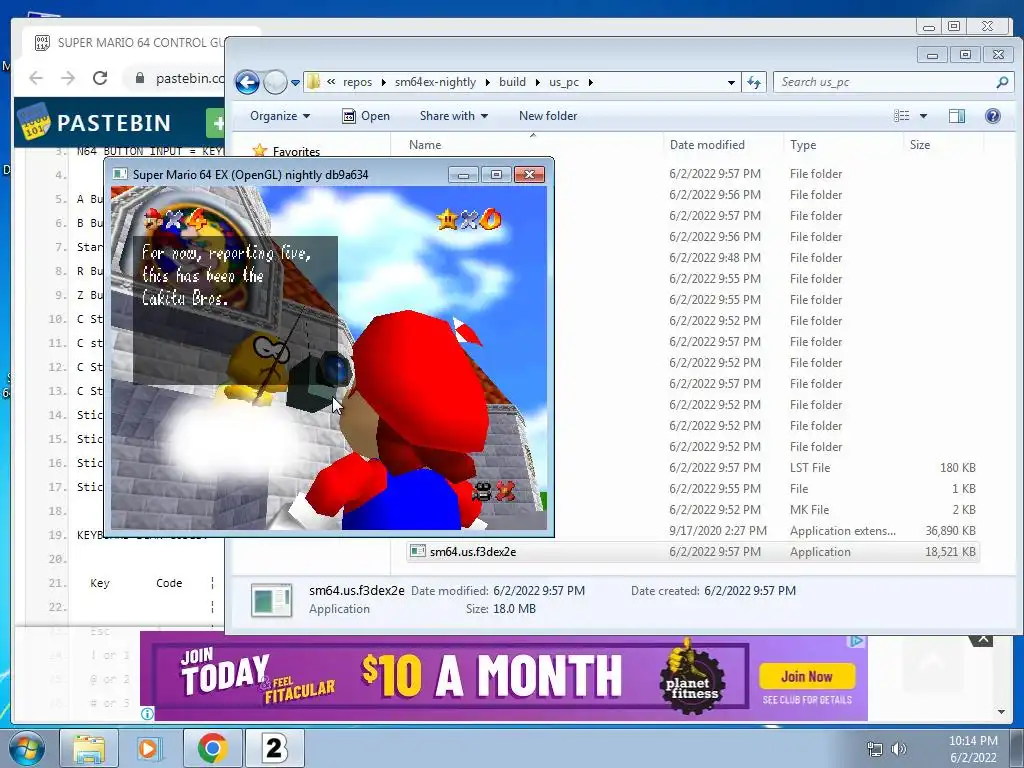Click inside the Super Mario 64 game view
This screenshot has height=768, width=1024.
click(328, 357)
